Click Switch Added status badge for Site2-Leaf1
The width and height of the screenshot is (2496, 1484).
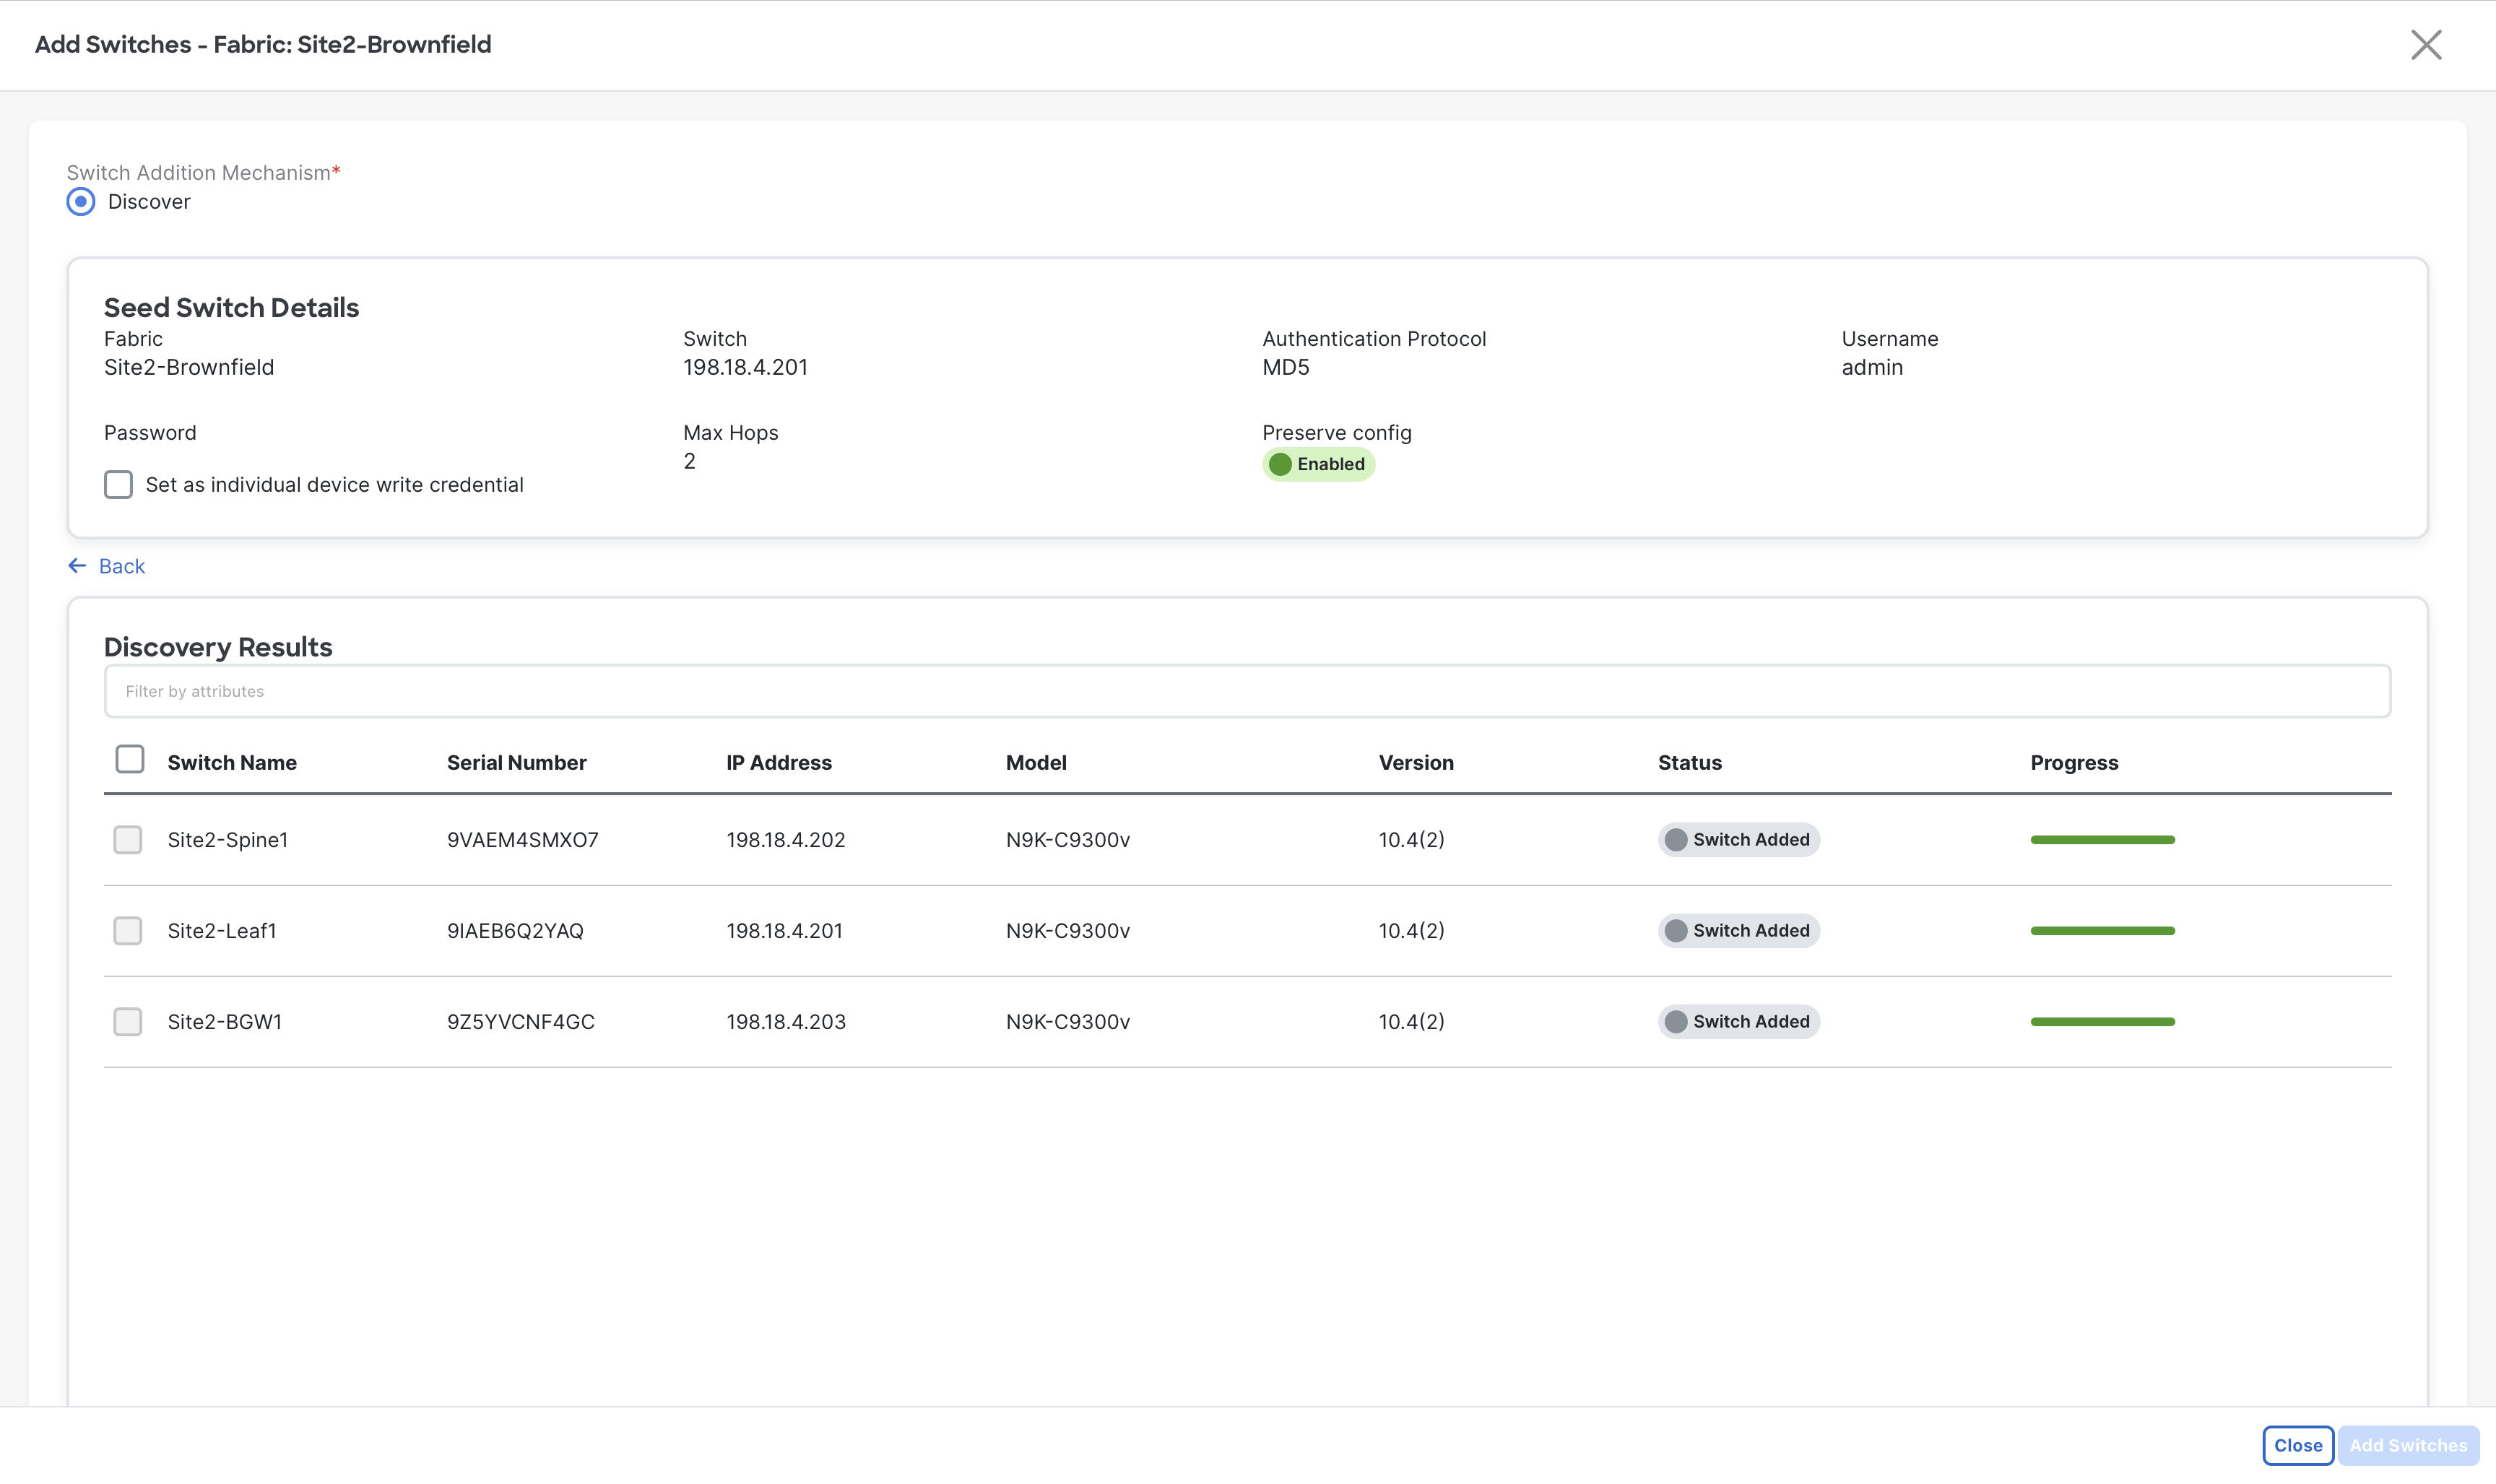(1739, 931)
